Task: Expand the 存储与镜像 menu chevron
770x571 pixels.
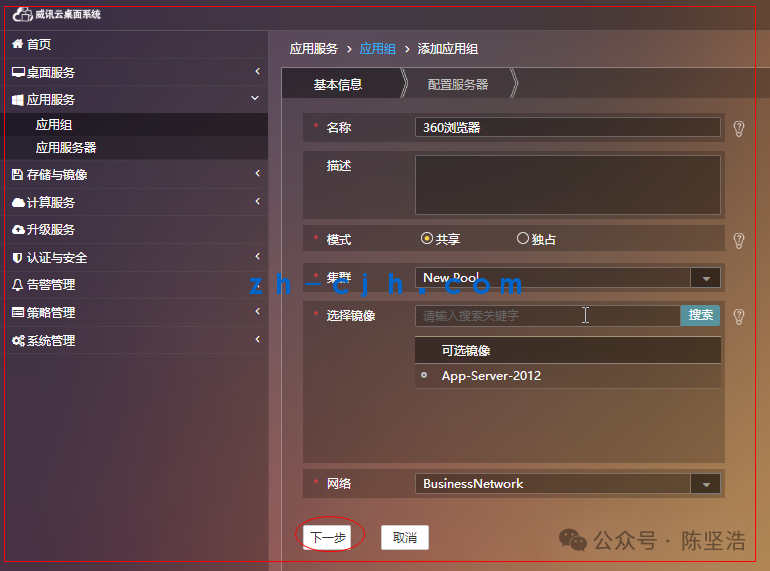Action: point(257,173)
